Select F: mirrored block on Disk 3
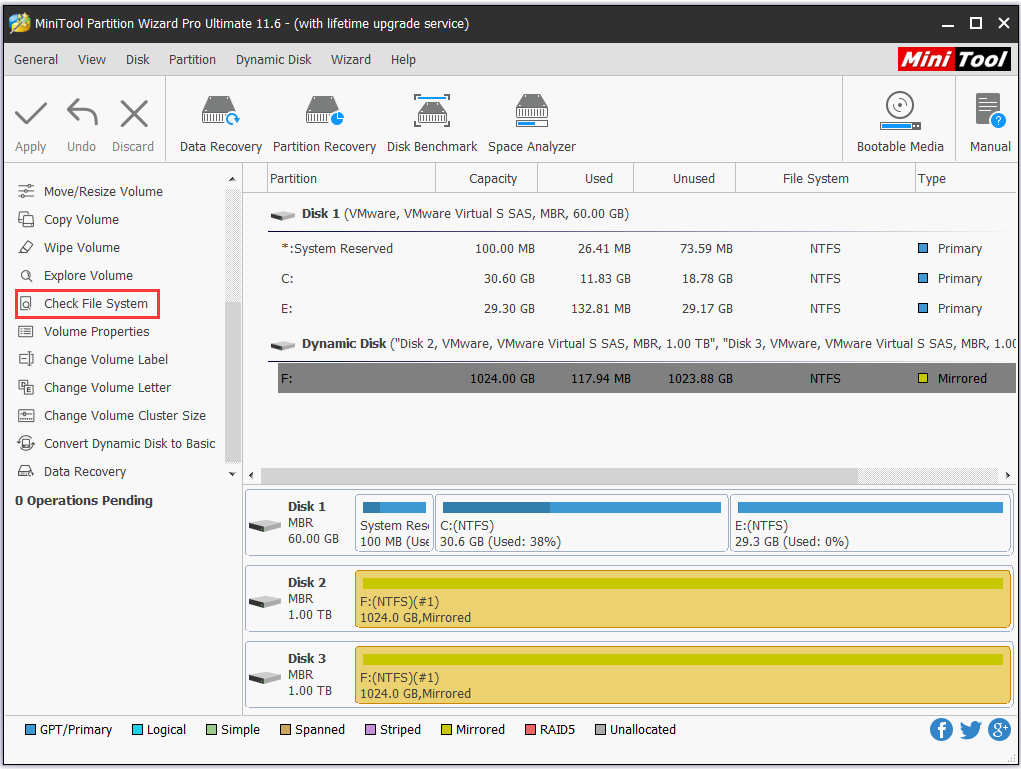1021x769 pixels. click(x=682, y=675)
